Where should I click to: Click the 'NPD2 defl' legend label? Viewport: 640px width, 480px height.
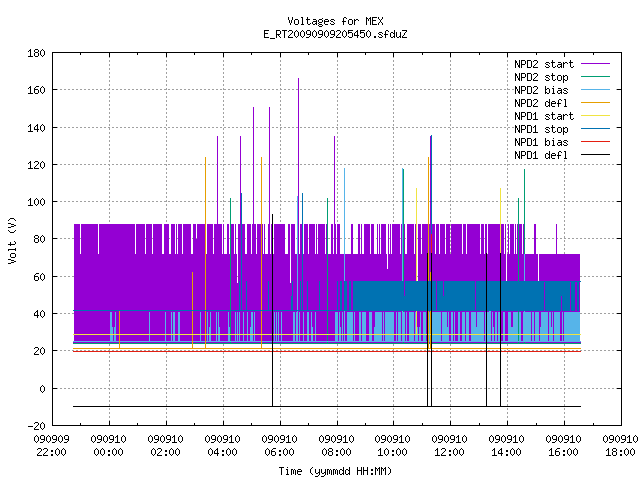click(541, 103)
